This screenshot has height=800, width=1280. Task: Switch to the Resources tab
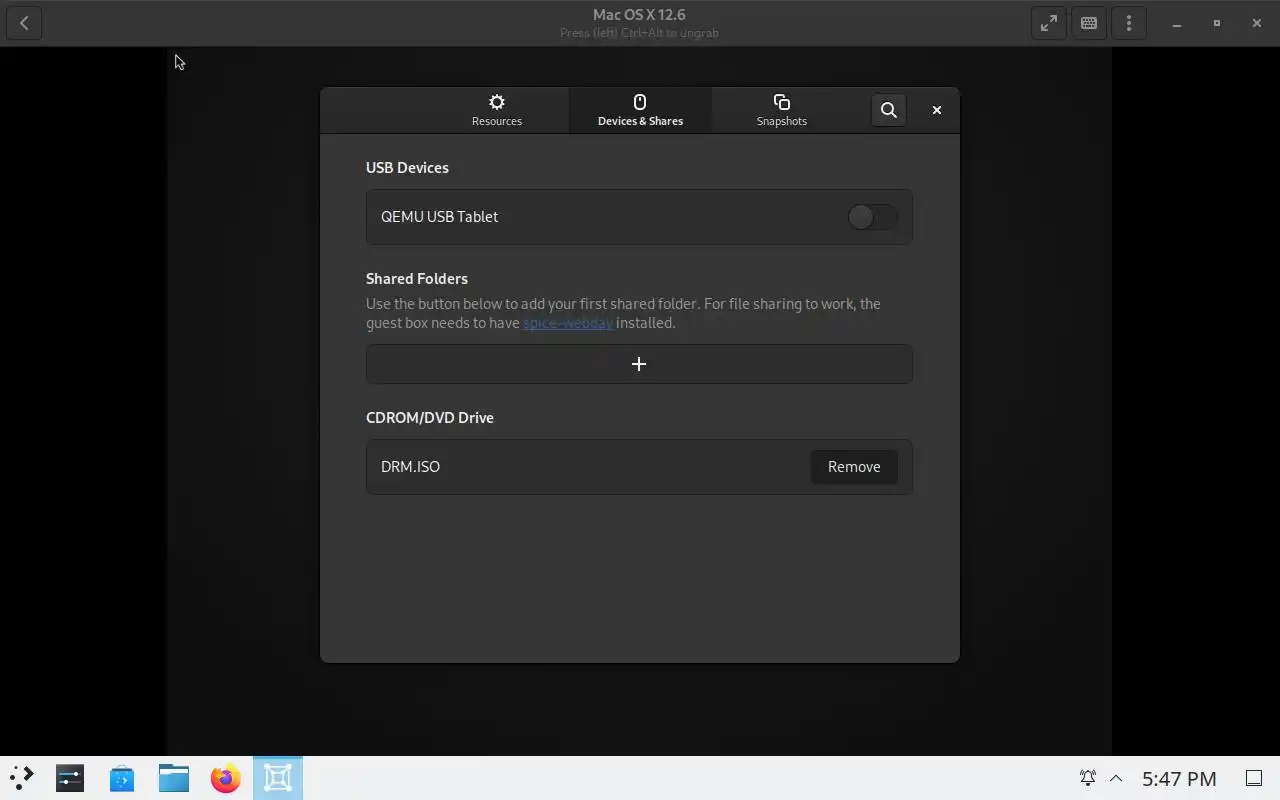(497, 110)
